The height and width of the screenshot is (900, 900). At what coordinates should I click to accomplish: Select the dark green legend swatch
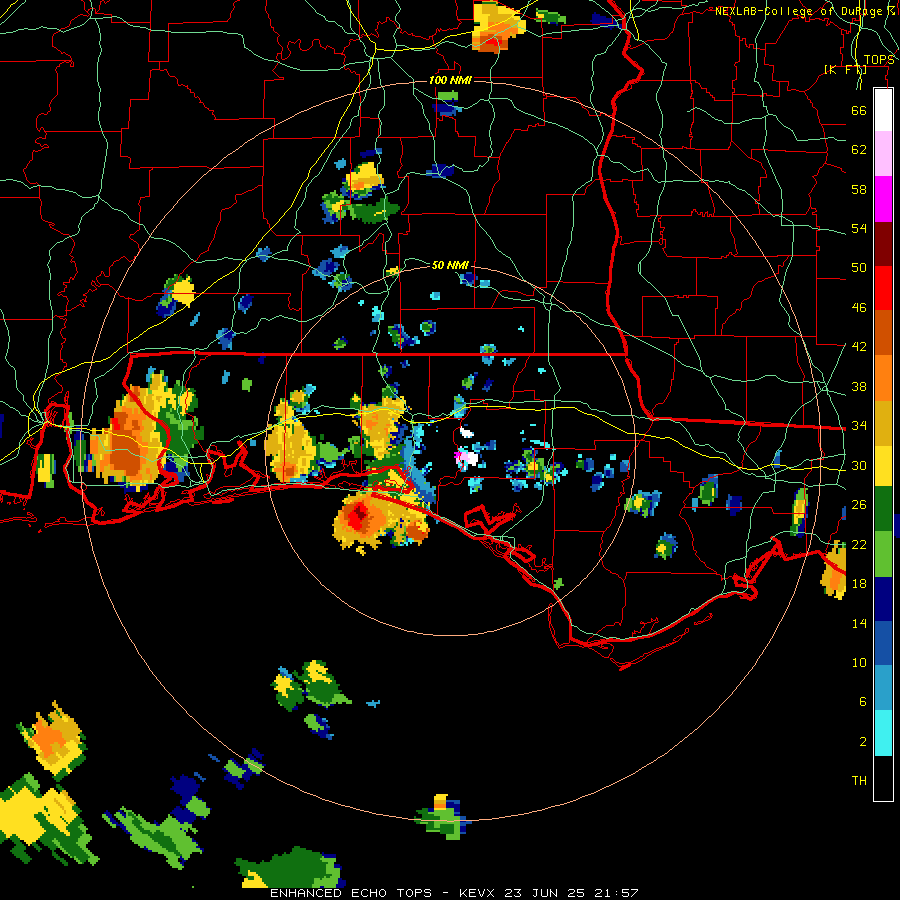coord(883,509)
